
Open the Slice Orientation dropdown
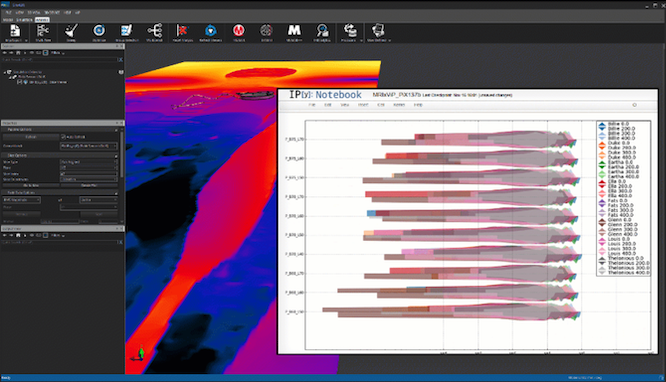click(89, 179)
